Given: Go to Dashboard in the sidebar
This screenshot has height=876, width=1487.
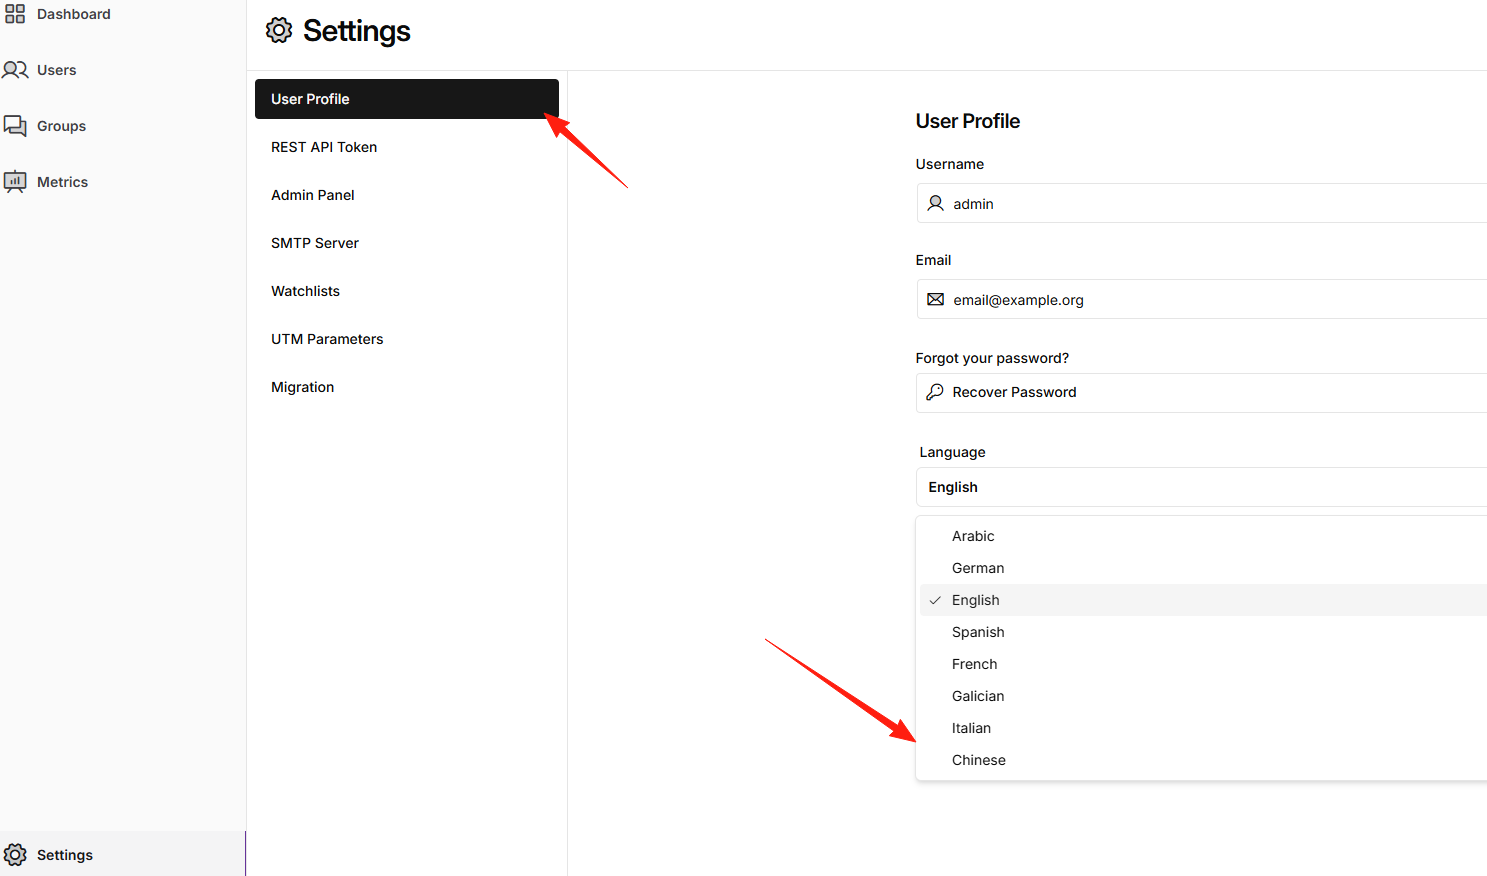Looking at the screenshot, I should pyautogui.click(x=74, y=14).
